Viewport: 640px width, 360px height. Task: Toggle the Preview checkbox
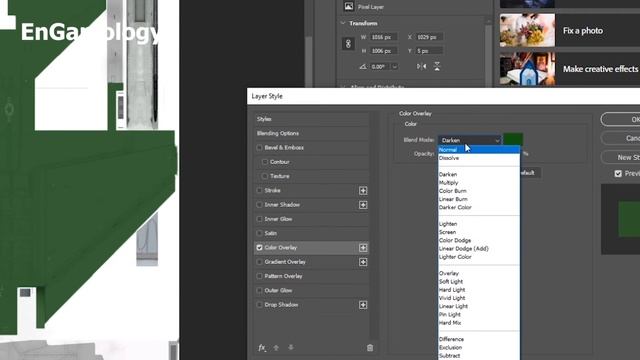click(x=618, y=173)
